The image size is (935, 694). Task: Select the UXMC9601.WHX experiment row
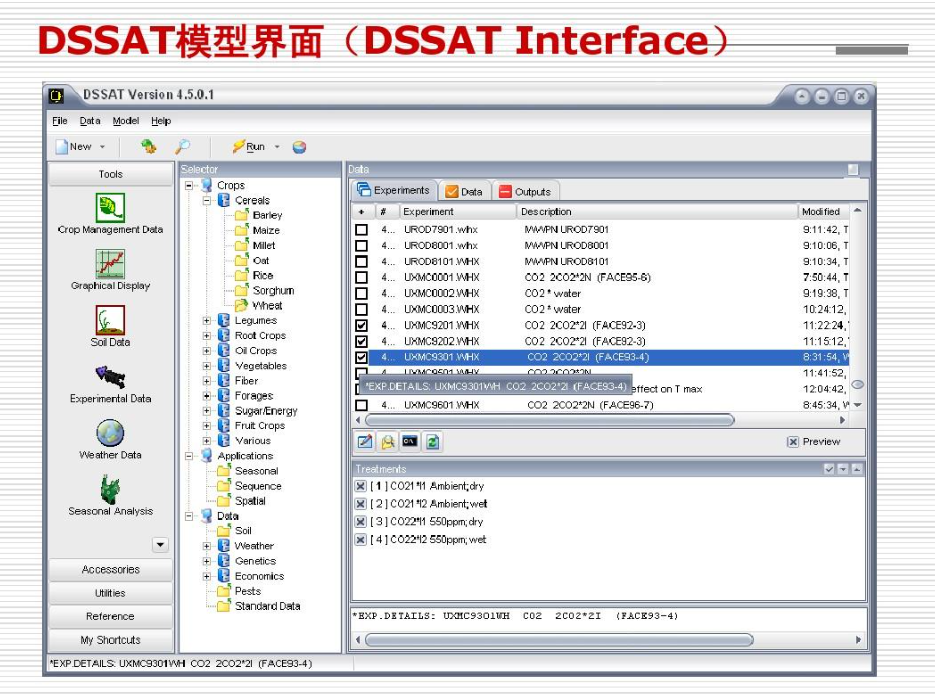(x=602, y=405)
